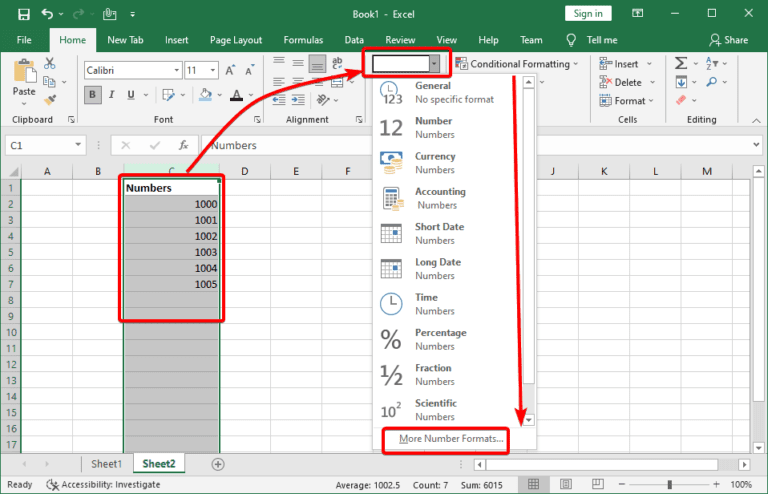Open the Insert cells dropdown
This screenshot has height=494, width=768.
pos(649,64)
